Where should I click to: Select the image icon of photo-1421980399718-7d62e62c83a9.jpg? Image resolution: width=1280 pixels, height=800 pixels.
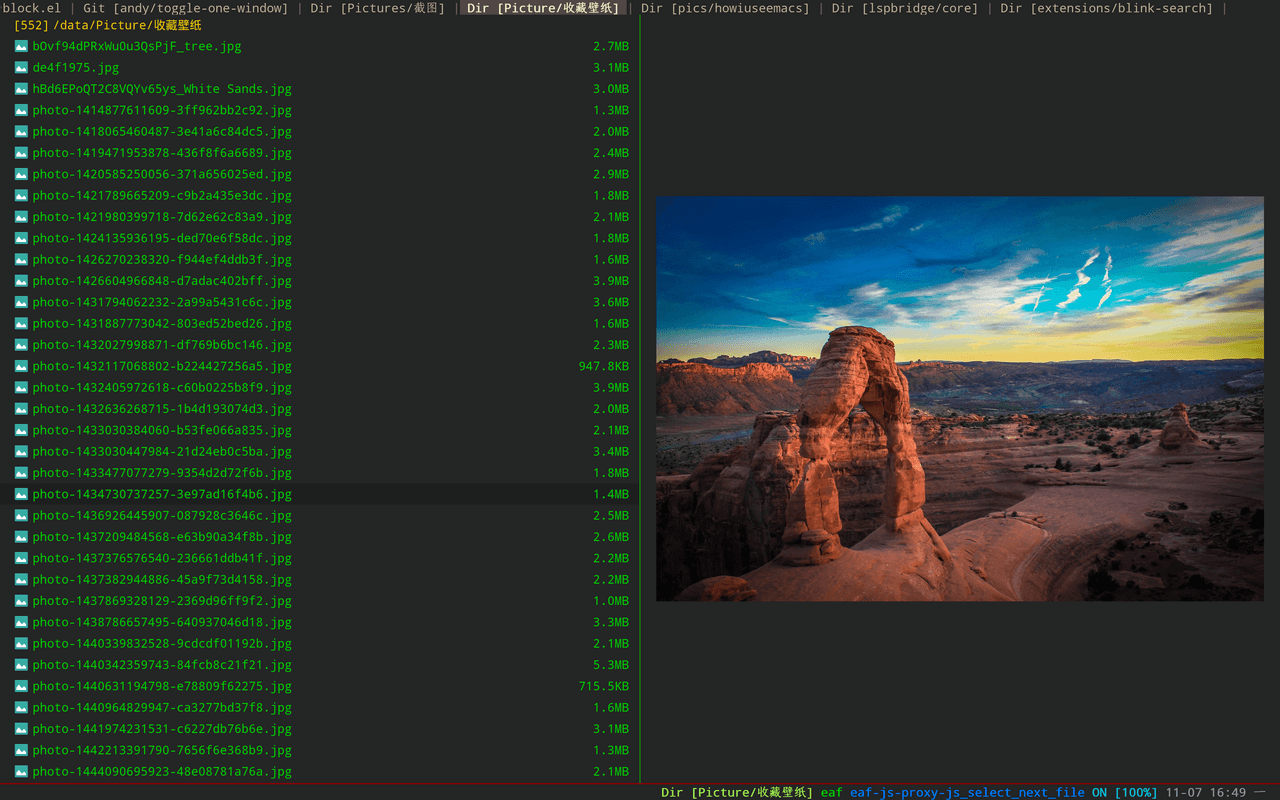tap(21, 217)
